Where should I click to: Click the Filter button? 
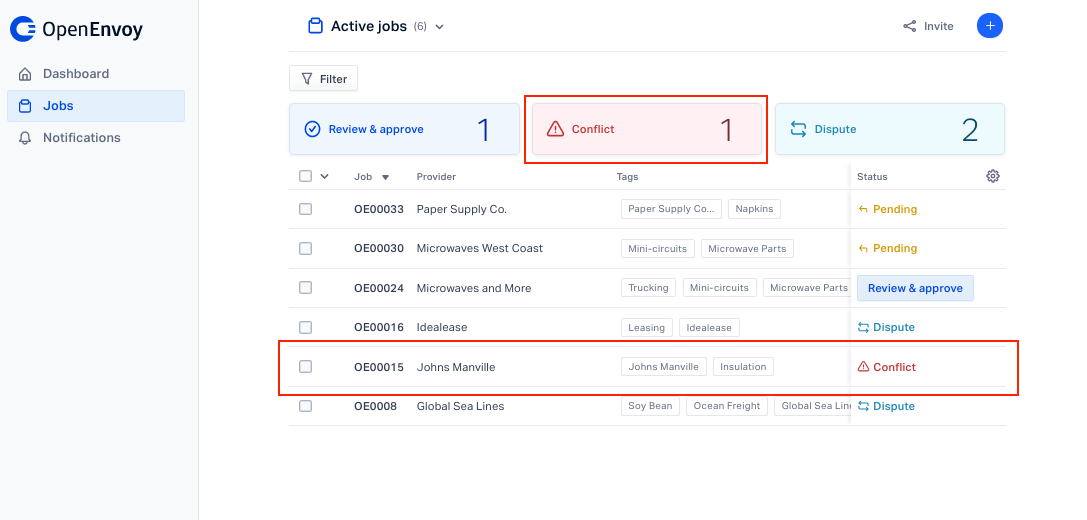[x=323, y=78]
